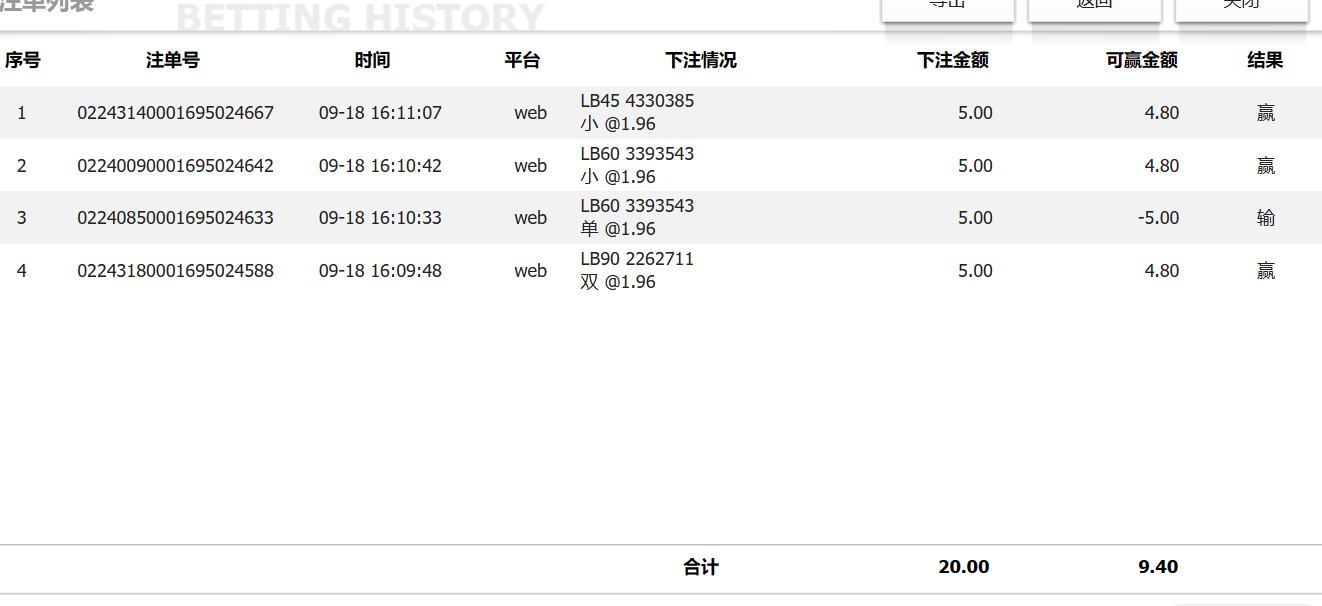Screen dimensions: 1322x606
Task: Select bet number 02240090001695024642
Action: [x=175, y=166]
